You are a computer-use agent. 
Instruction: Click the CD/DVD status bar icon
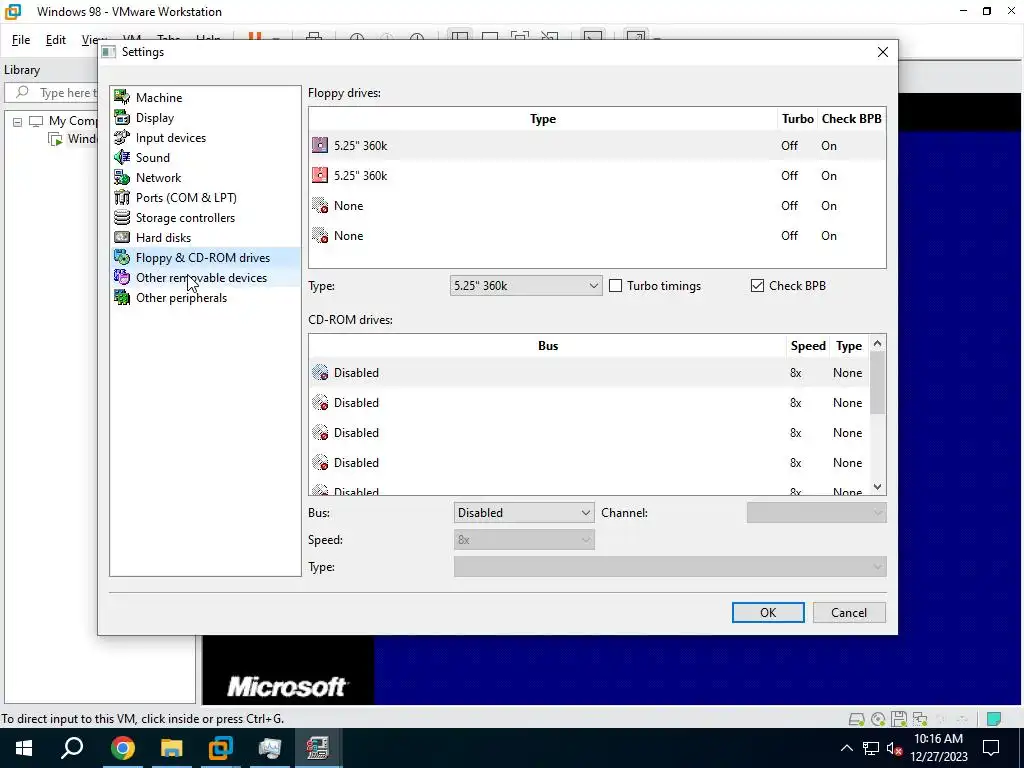point(878,720)
